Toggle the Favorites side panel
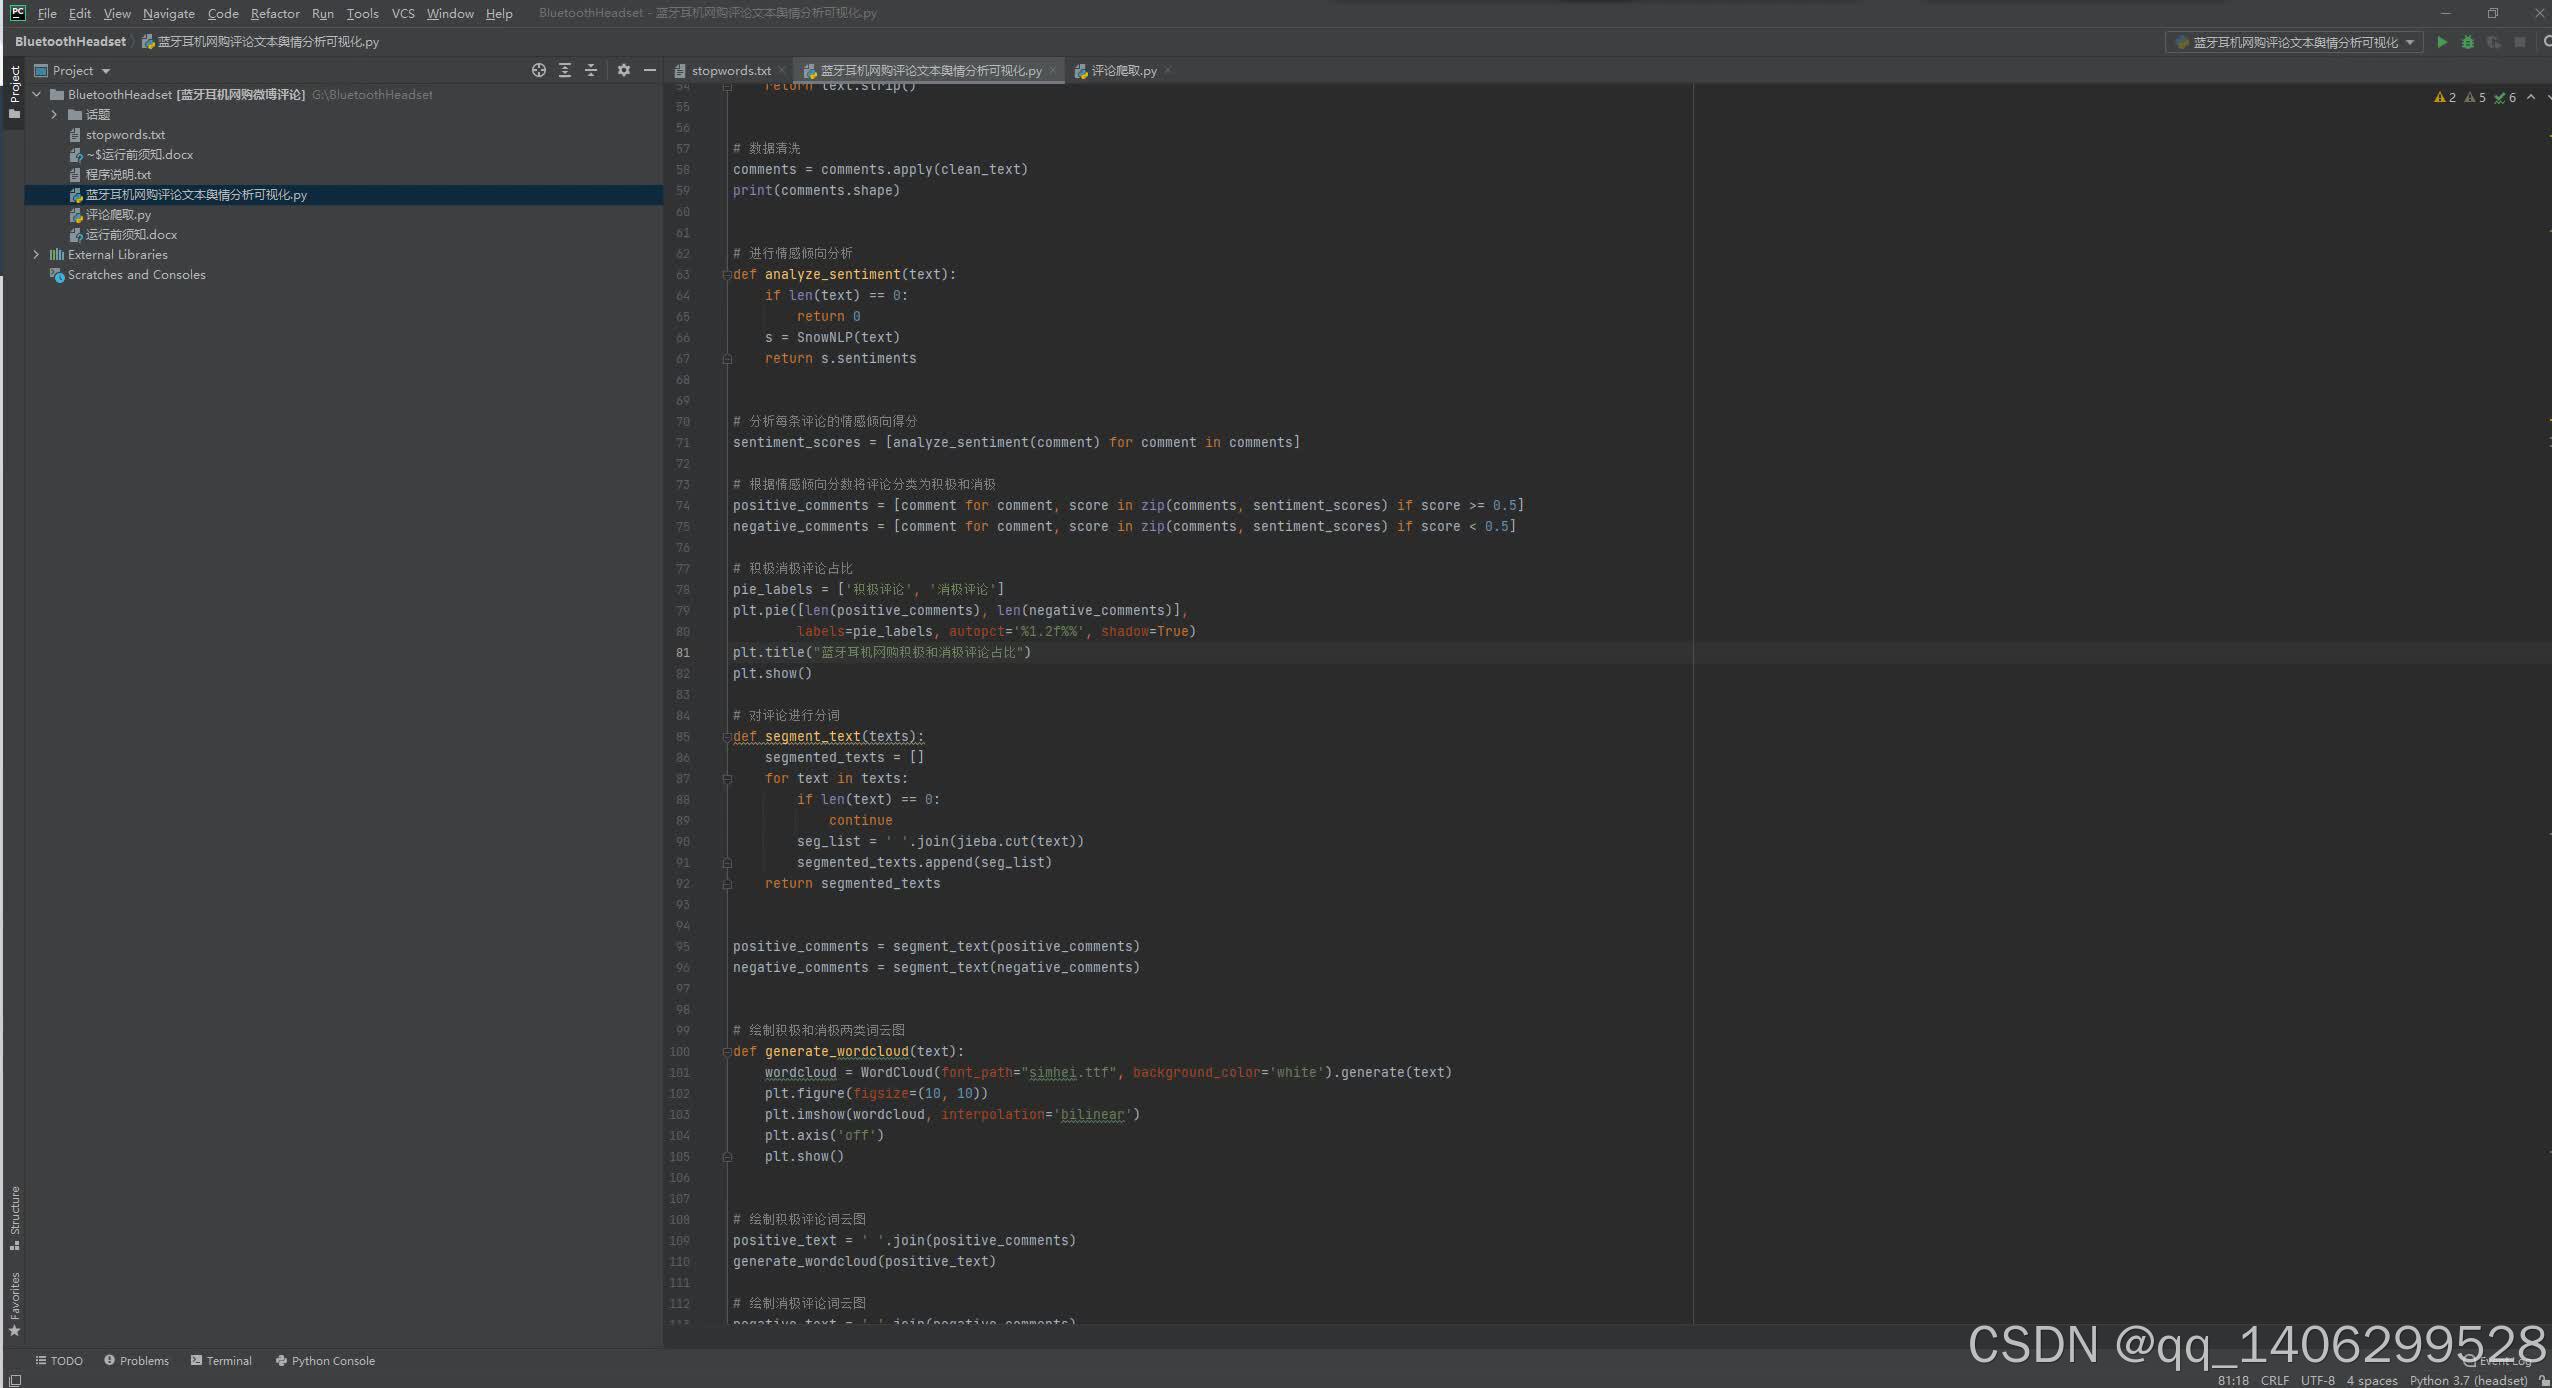This screenshot has height=1388, width=2552. (14, 1302)
